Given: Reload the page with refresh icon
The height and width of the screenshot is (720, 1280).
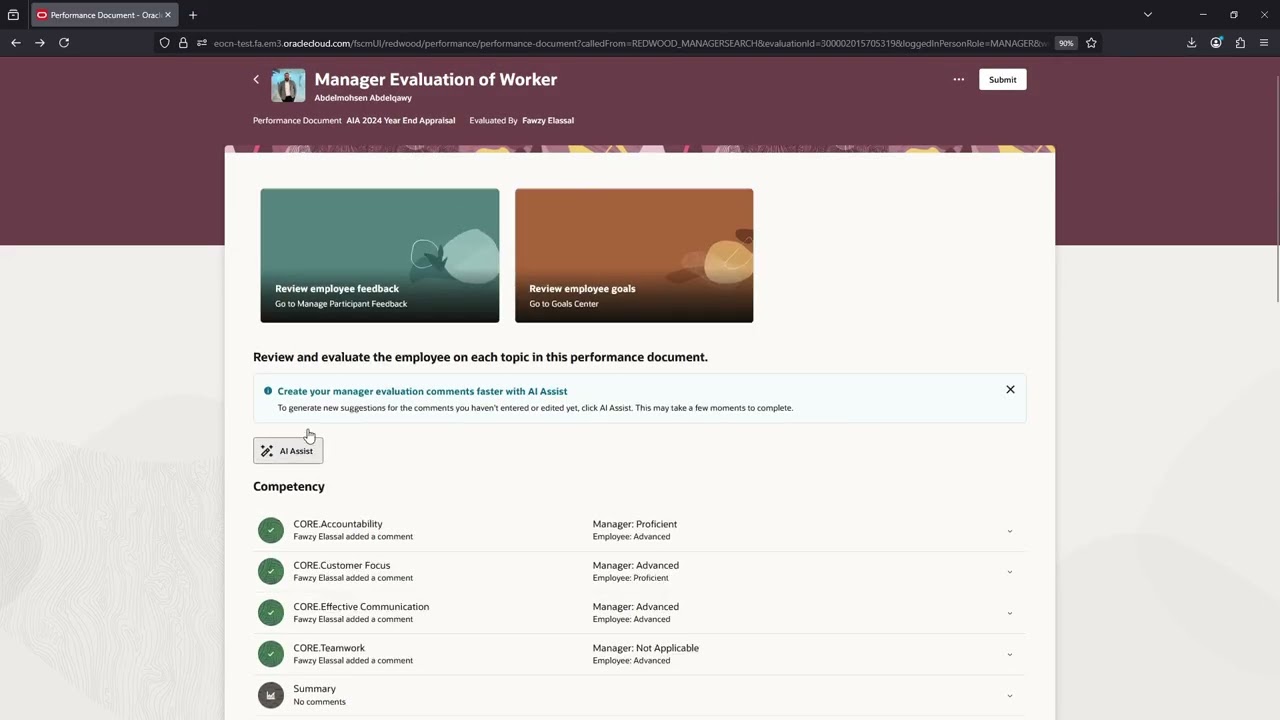Looking at the screenshot, I should pos(64,43).
